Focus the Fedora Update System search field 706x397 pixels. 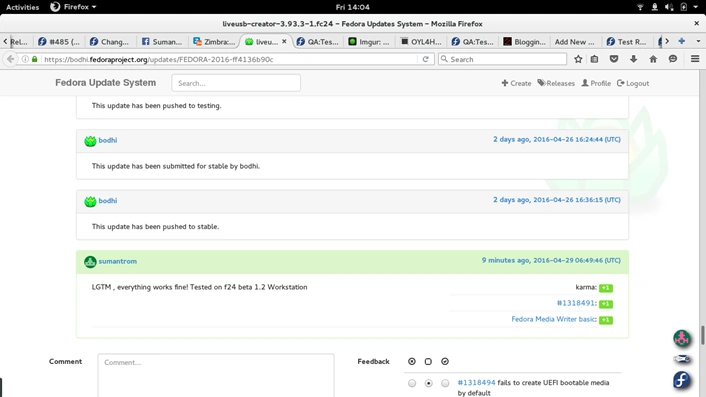coord(236,83)
